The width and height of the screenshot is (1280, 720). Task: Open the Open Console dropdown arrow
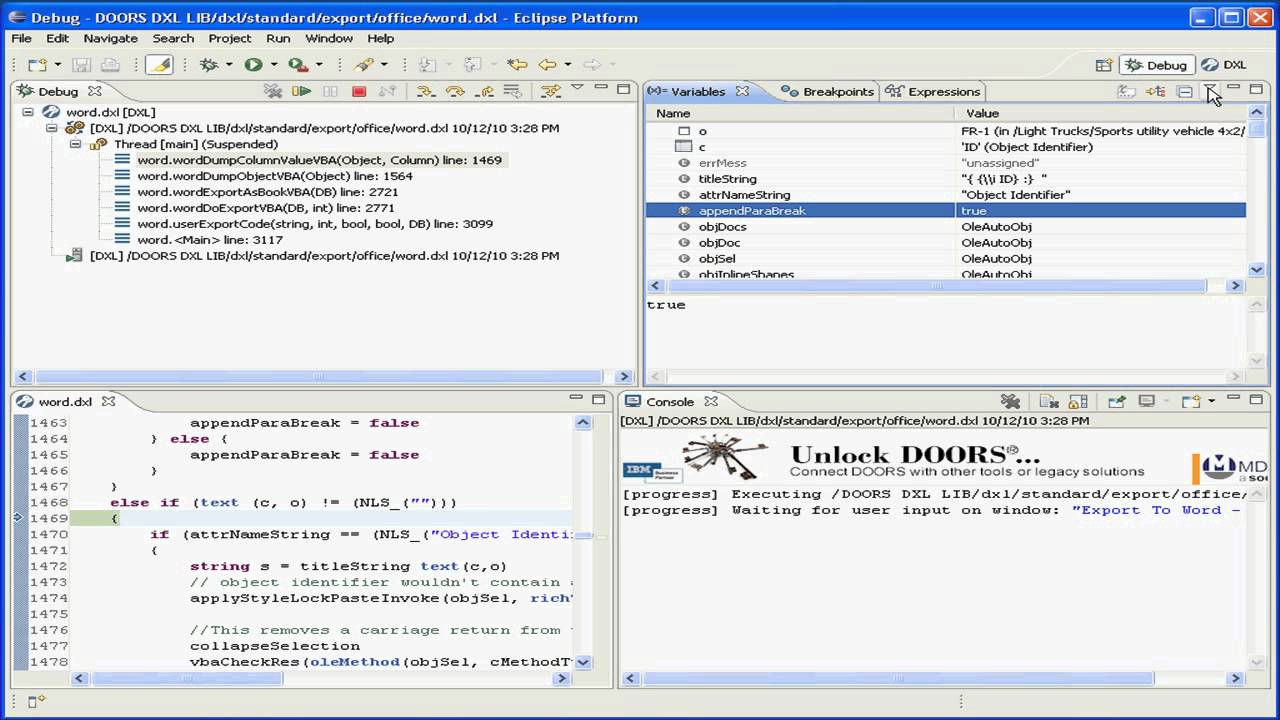pos(1210,401)
